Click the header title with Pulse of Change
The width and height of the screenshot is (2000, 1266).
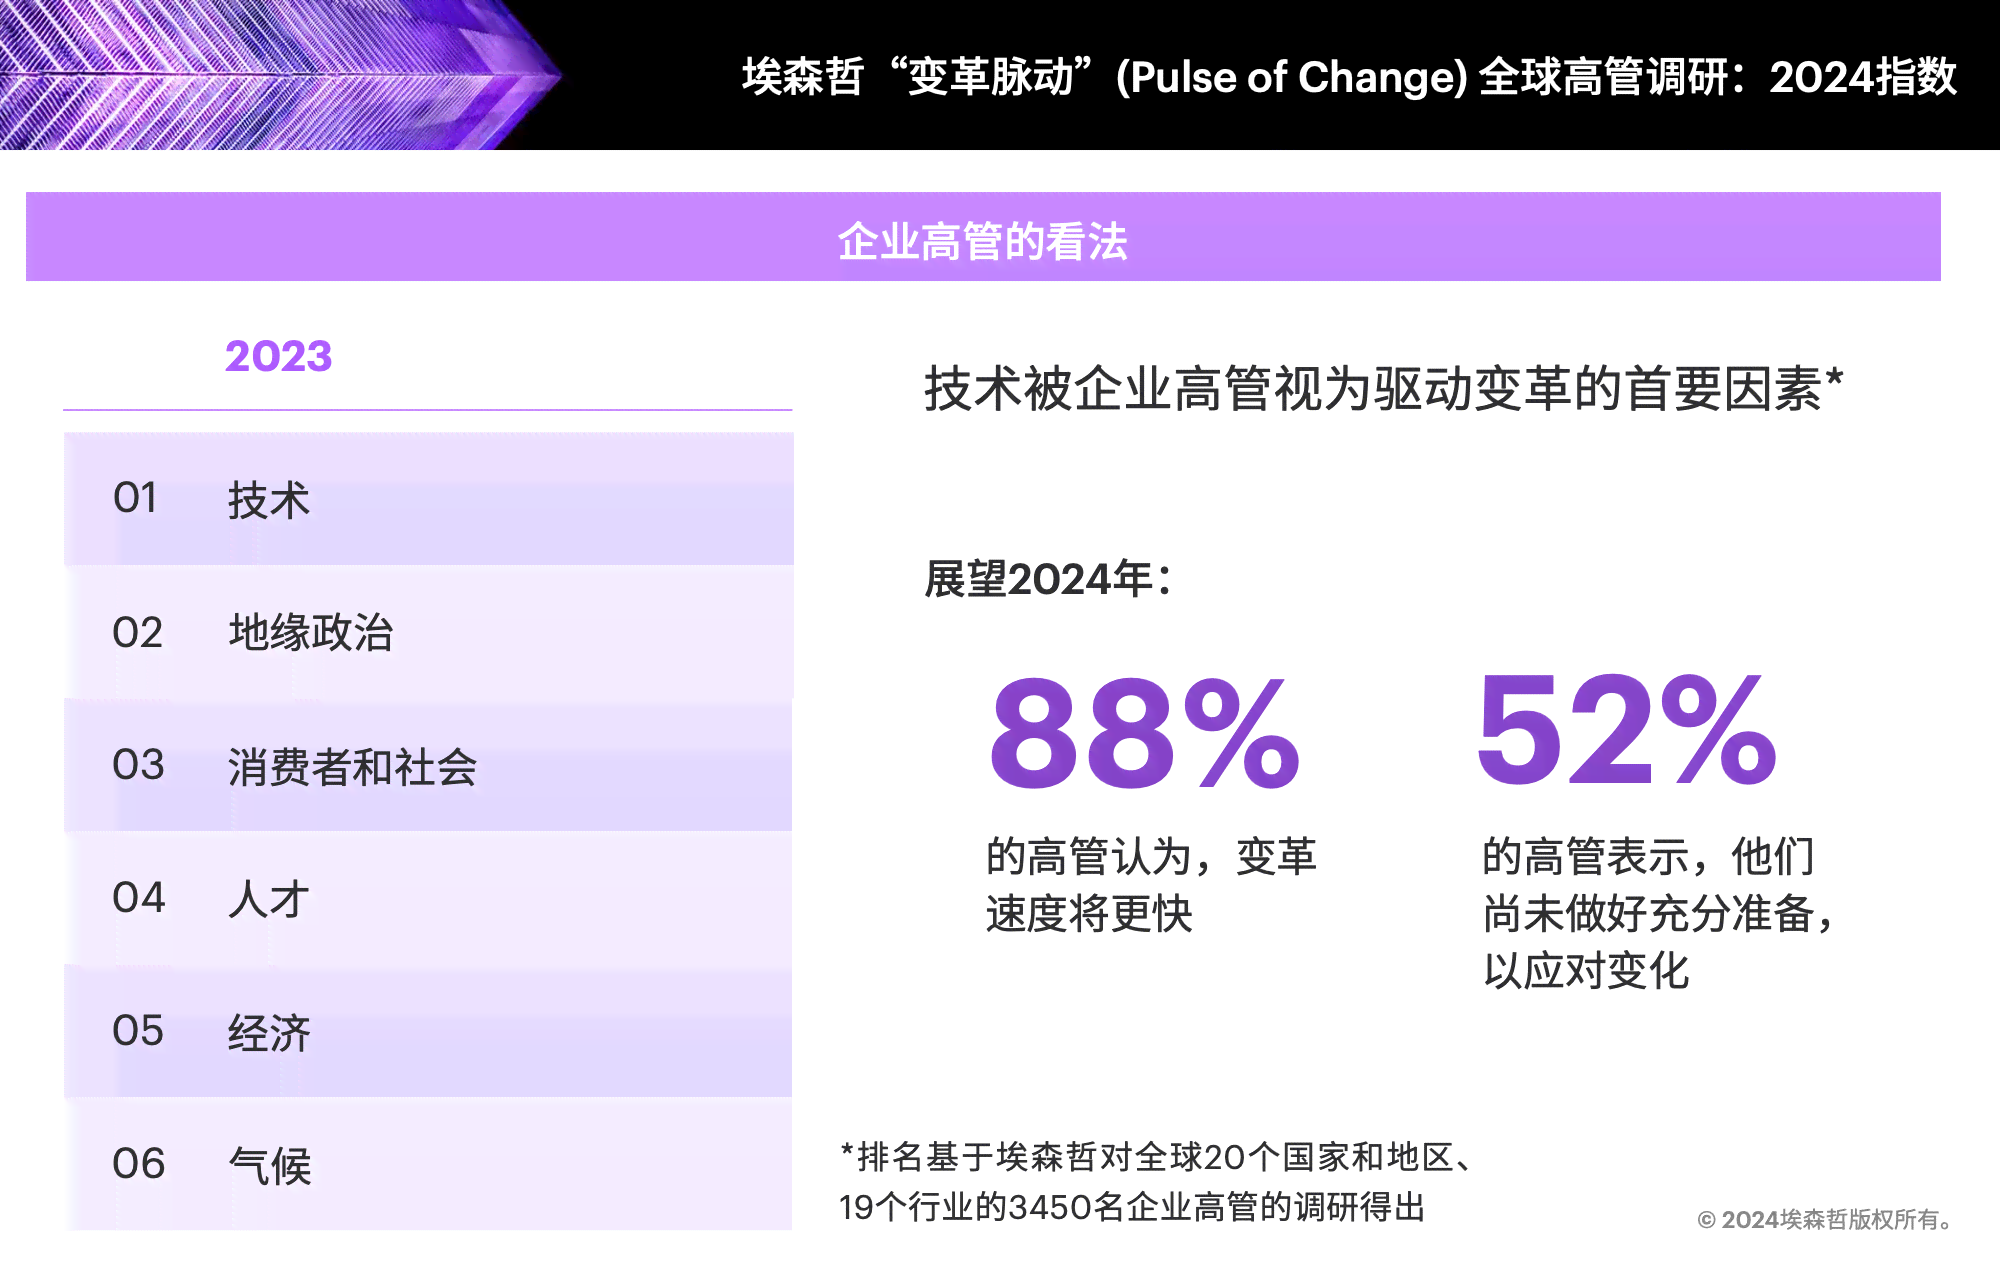pos(1349,77)
